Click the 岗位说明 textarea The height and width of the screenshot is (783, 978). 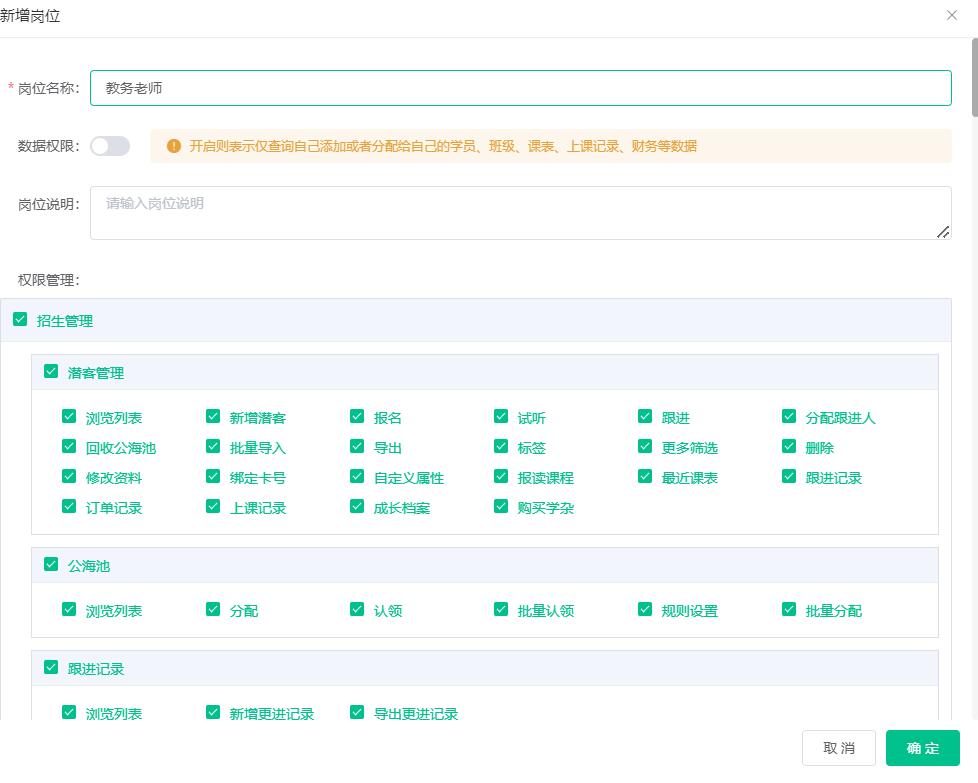[x=520, y=213]
